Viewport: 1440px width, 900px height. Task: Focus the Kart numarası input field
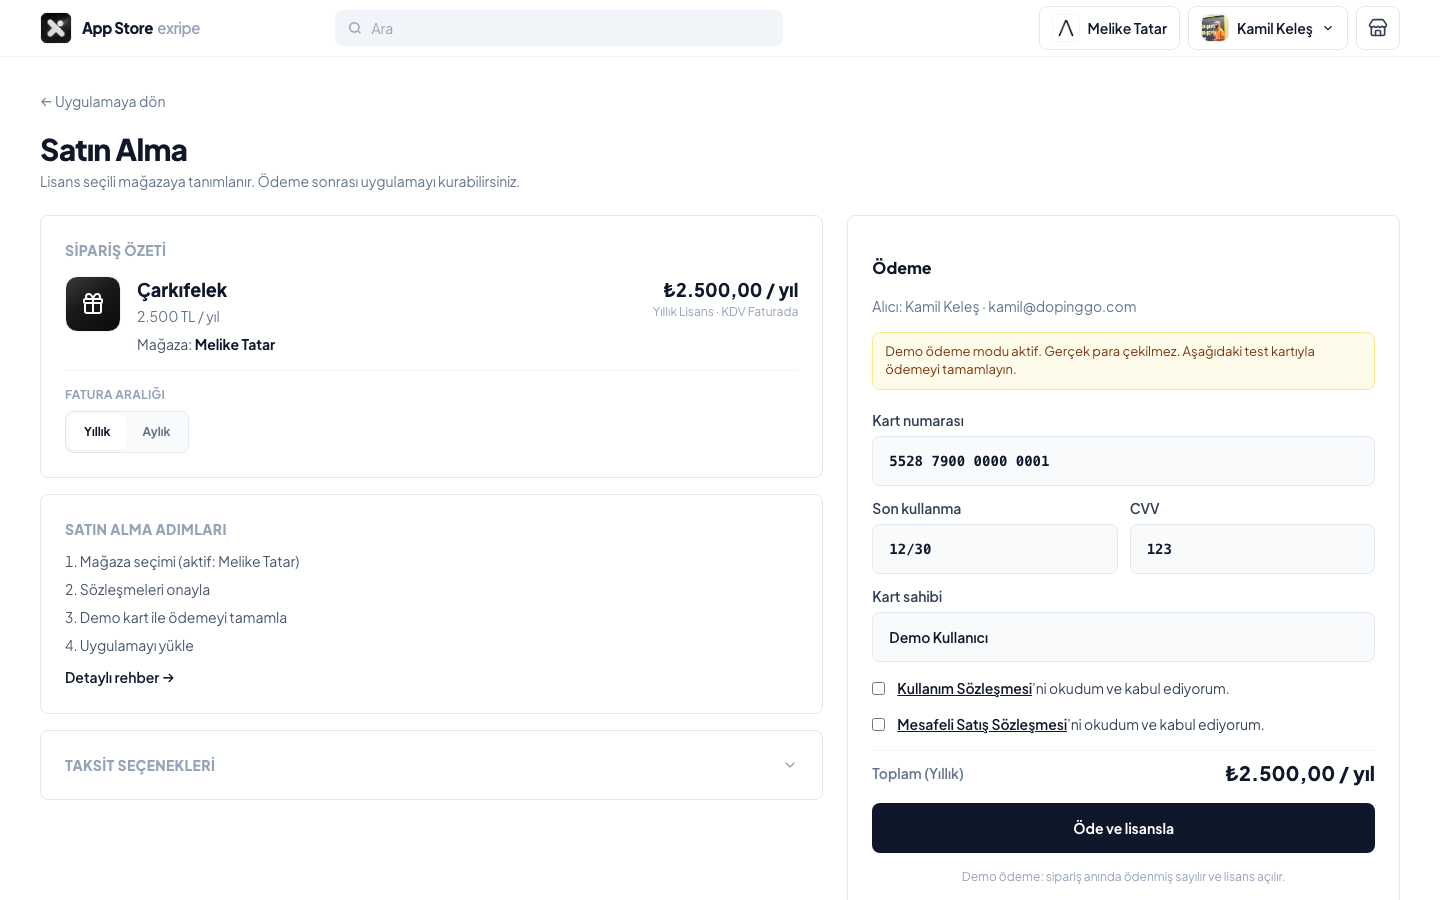[1123, 461]
